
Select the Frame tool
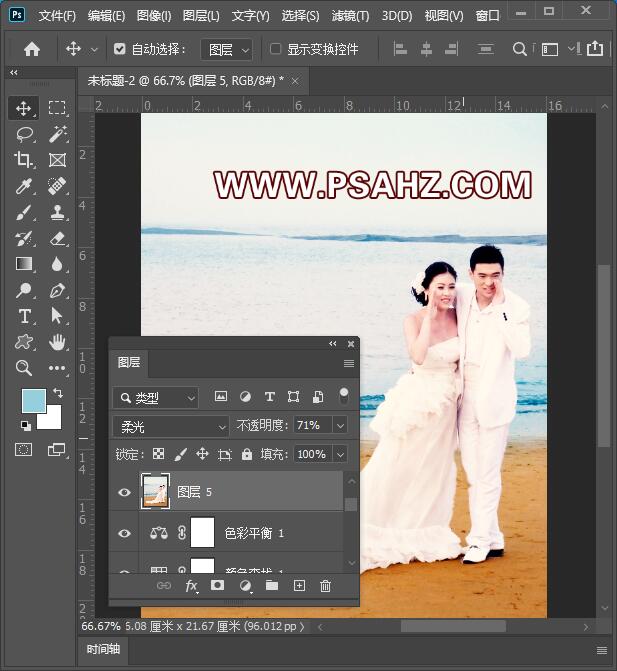click(x=57, y=160)
